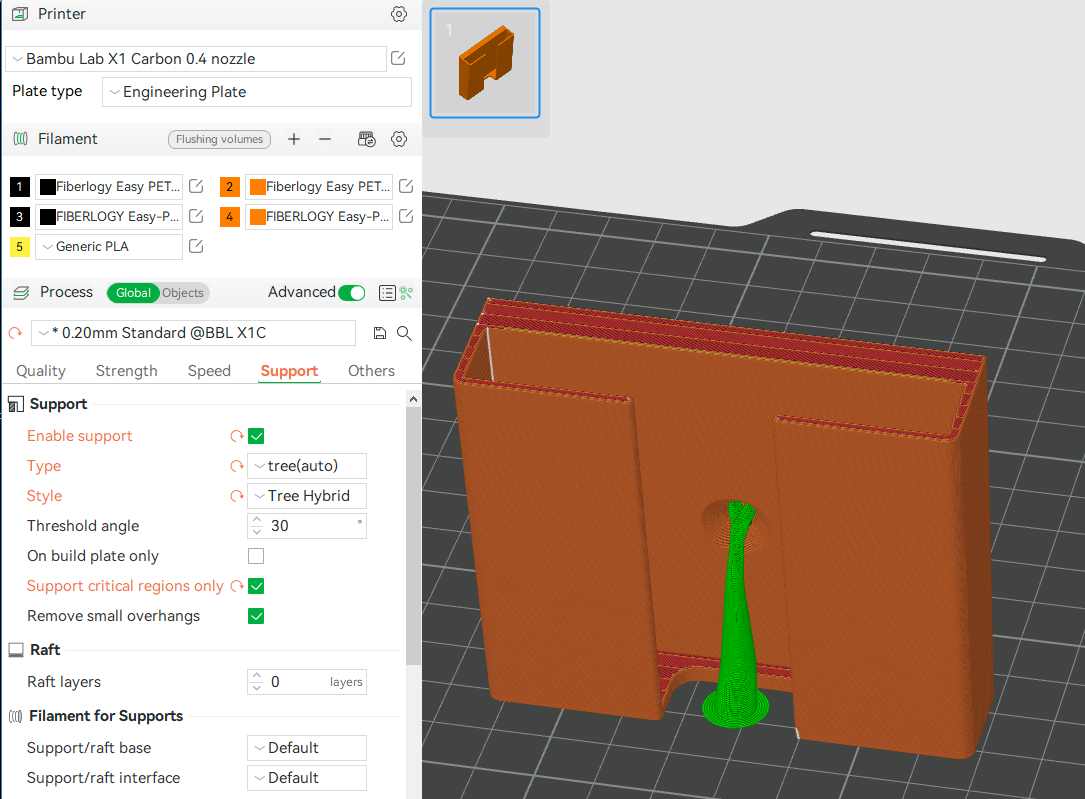
Task: Click the Filament section spool icon
Action: [21, 139]
